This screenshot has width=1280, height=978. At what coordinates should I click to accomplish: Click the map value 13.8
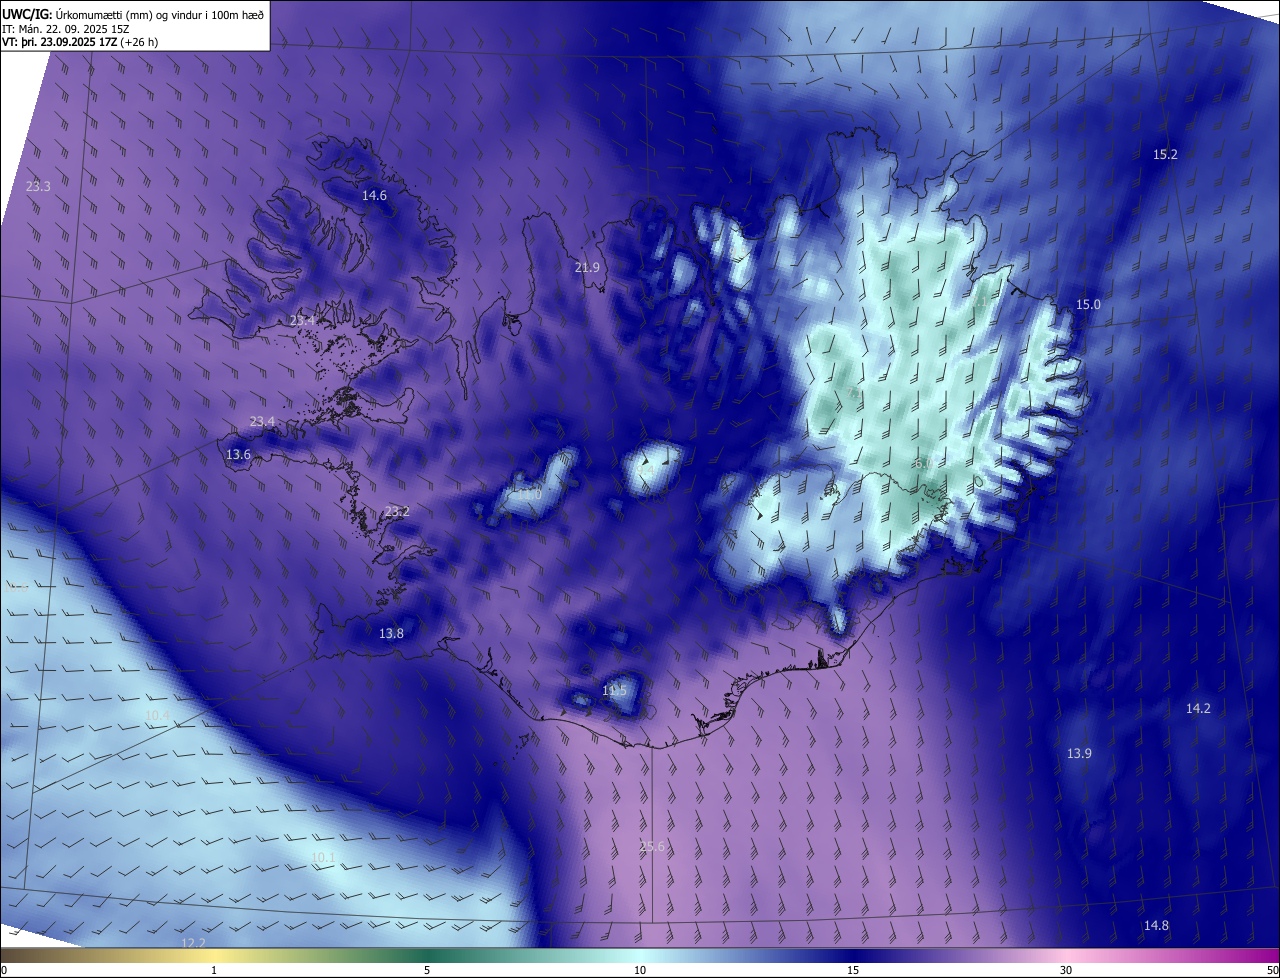coord(391,633)
